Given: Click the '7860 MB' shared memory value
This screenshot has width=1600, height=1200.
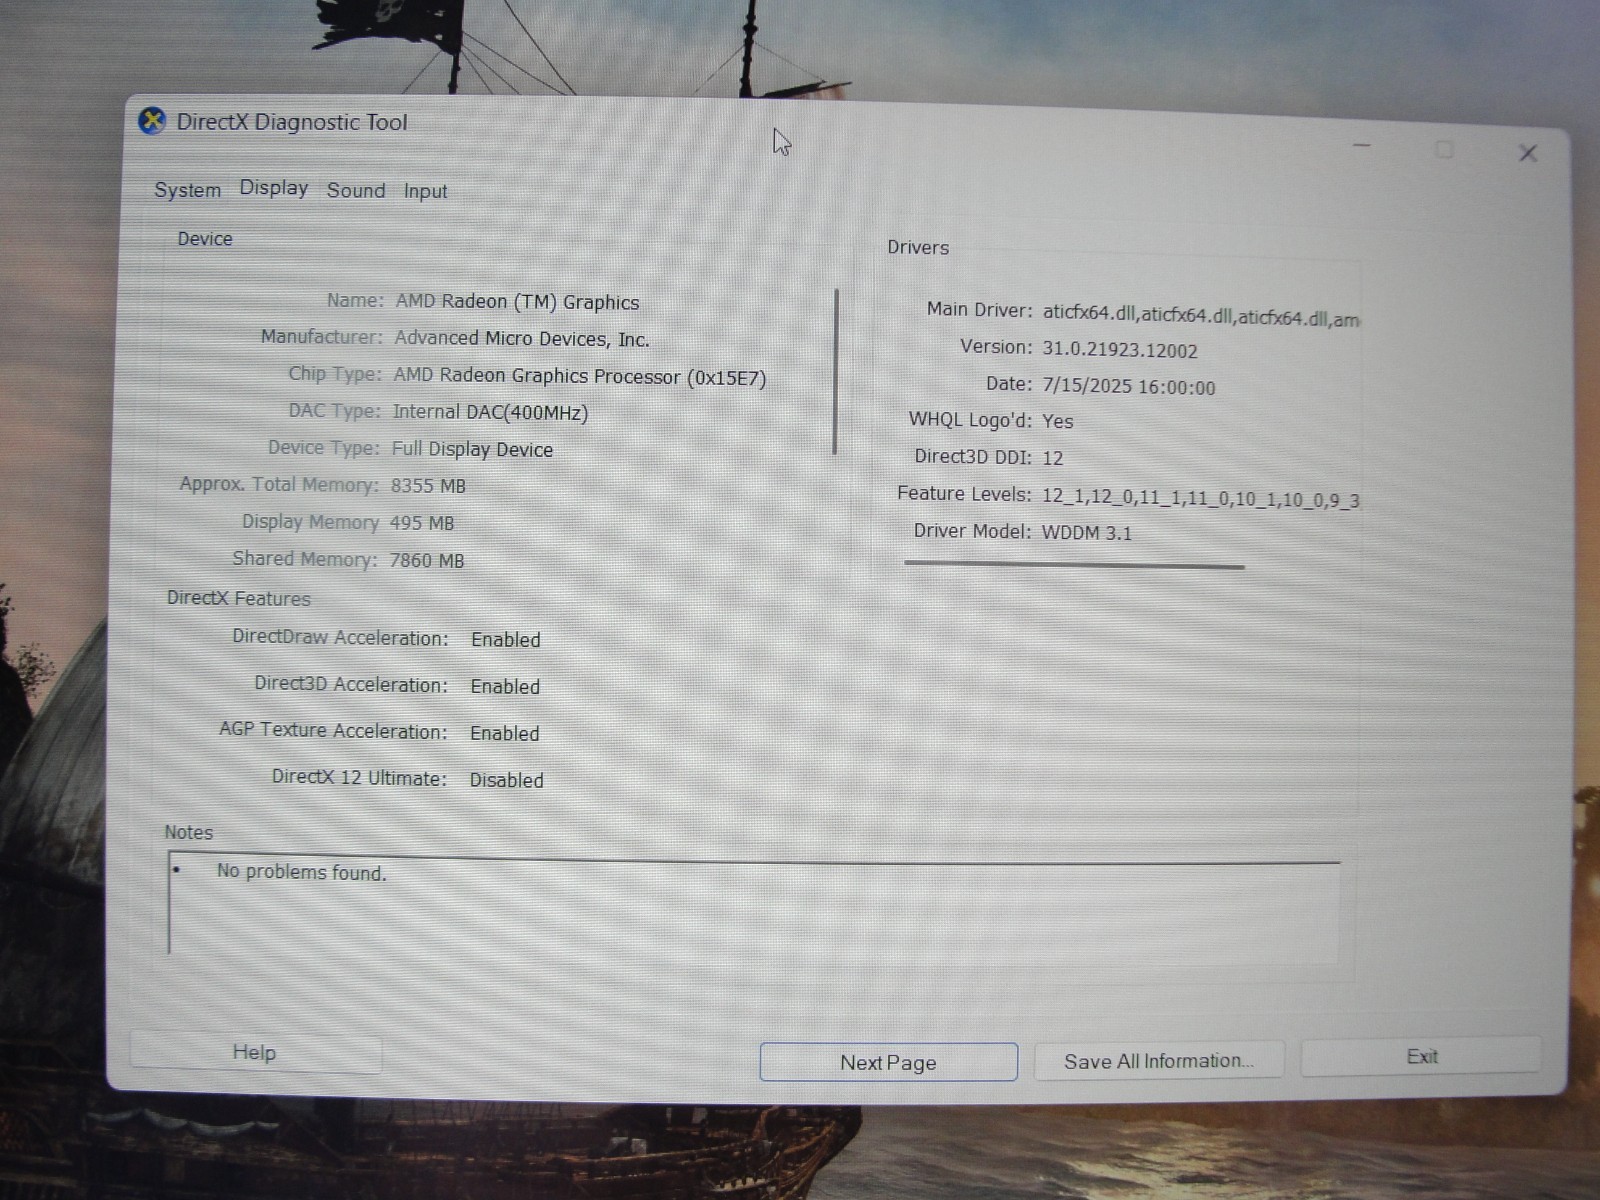Looking at the screenshot, I should [427, 561].
